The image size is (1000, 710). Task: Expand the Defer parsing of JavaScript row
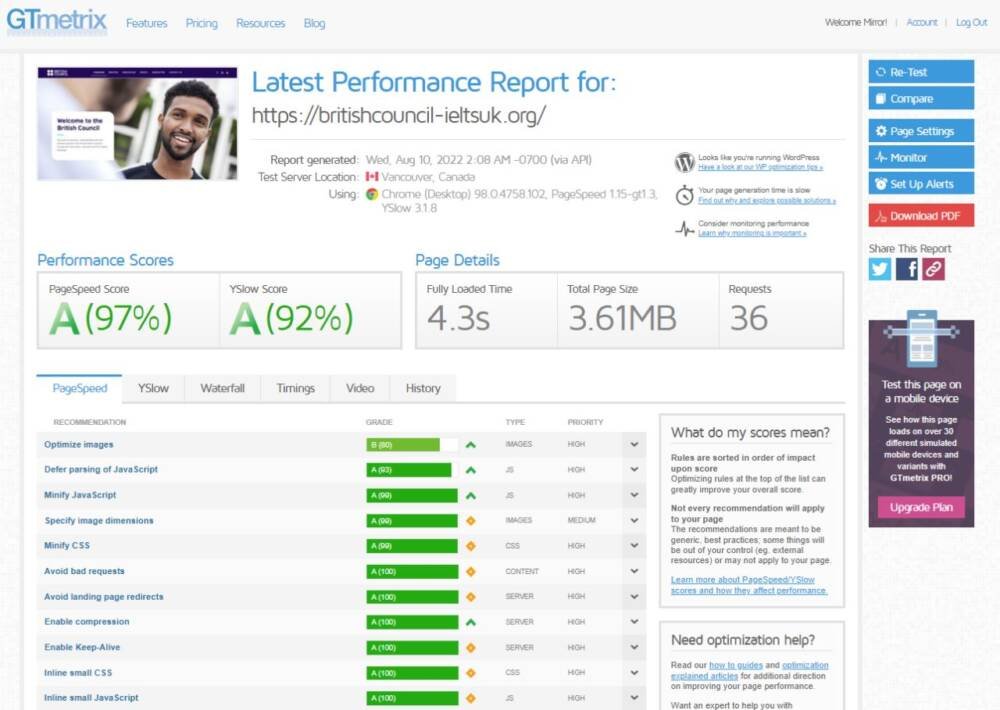[x=634, y=470]
